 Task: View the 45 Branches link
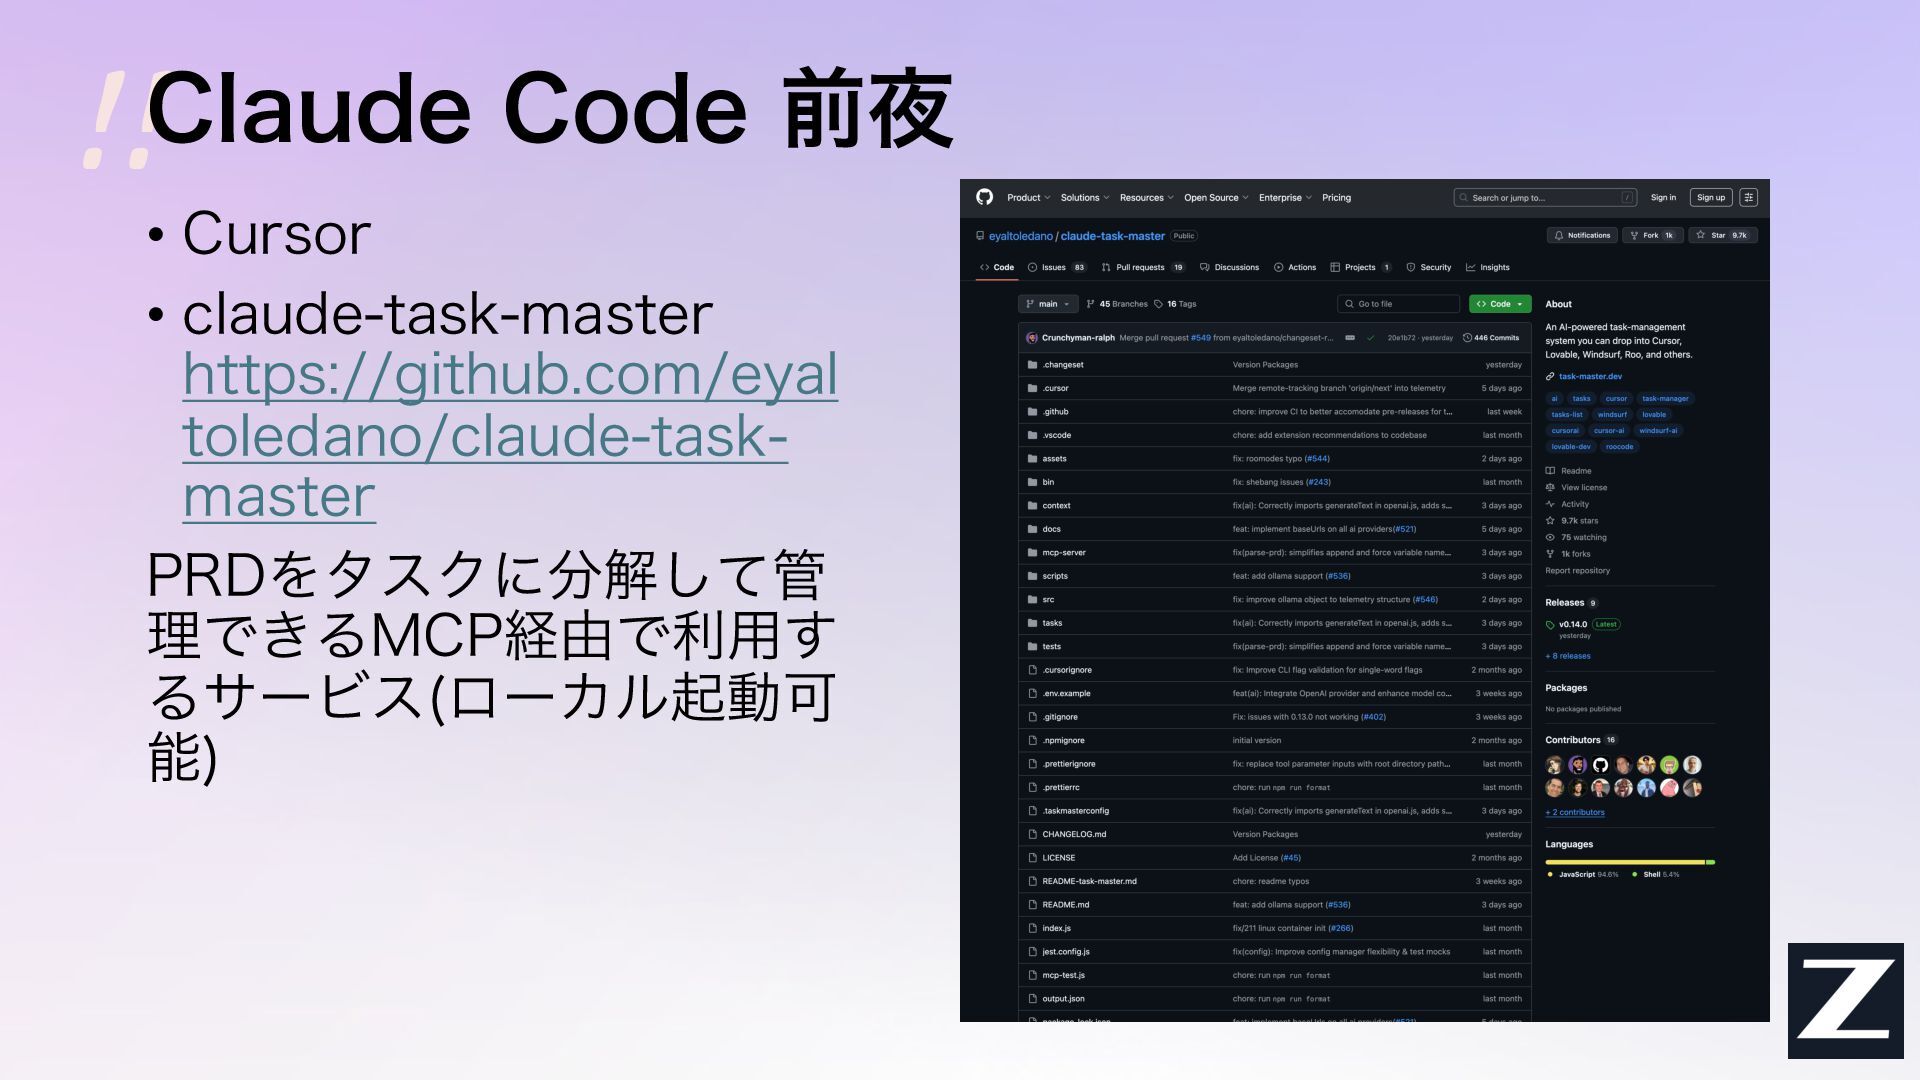(x=1117, y=304)
